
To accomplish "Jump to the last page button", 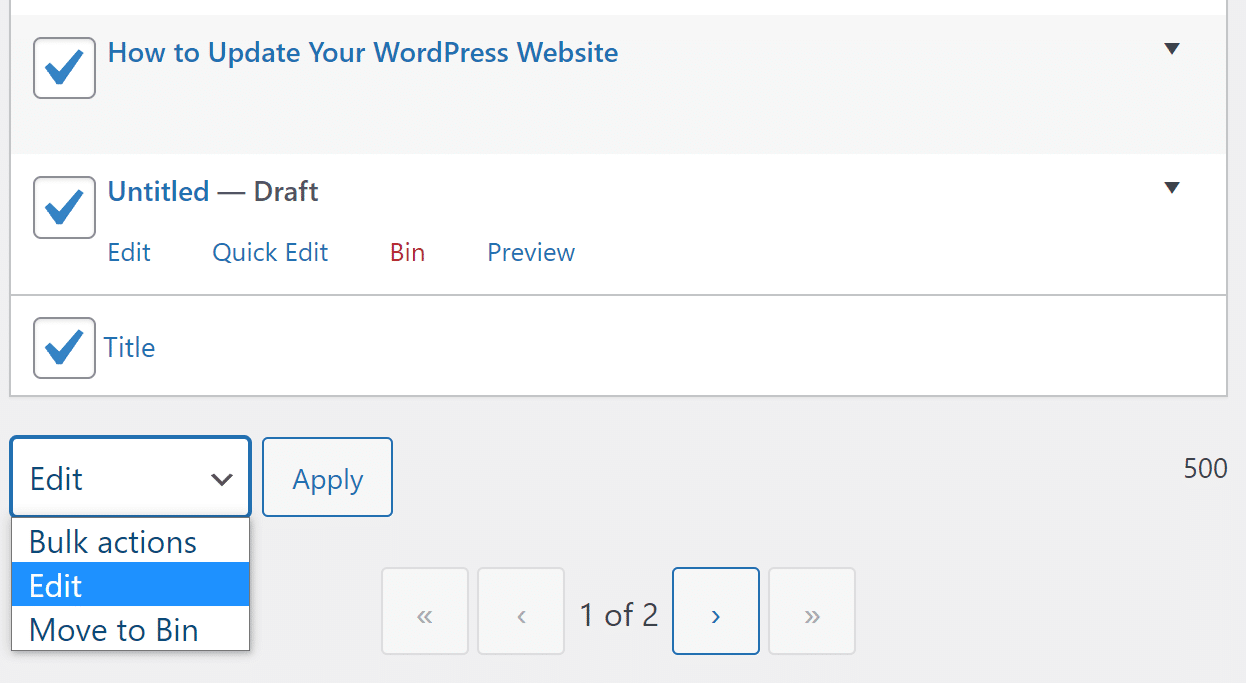I will (x=812, y=611).
